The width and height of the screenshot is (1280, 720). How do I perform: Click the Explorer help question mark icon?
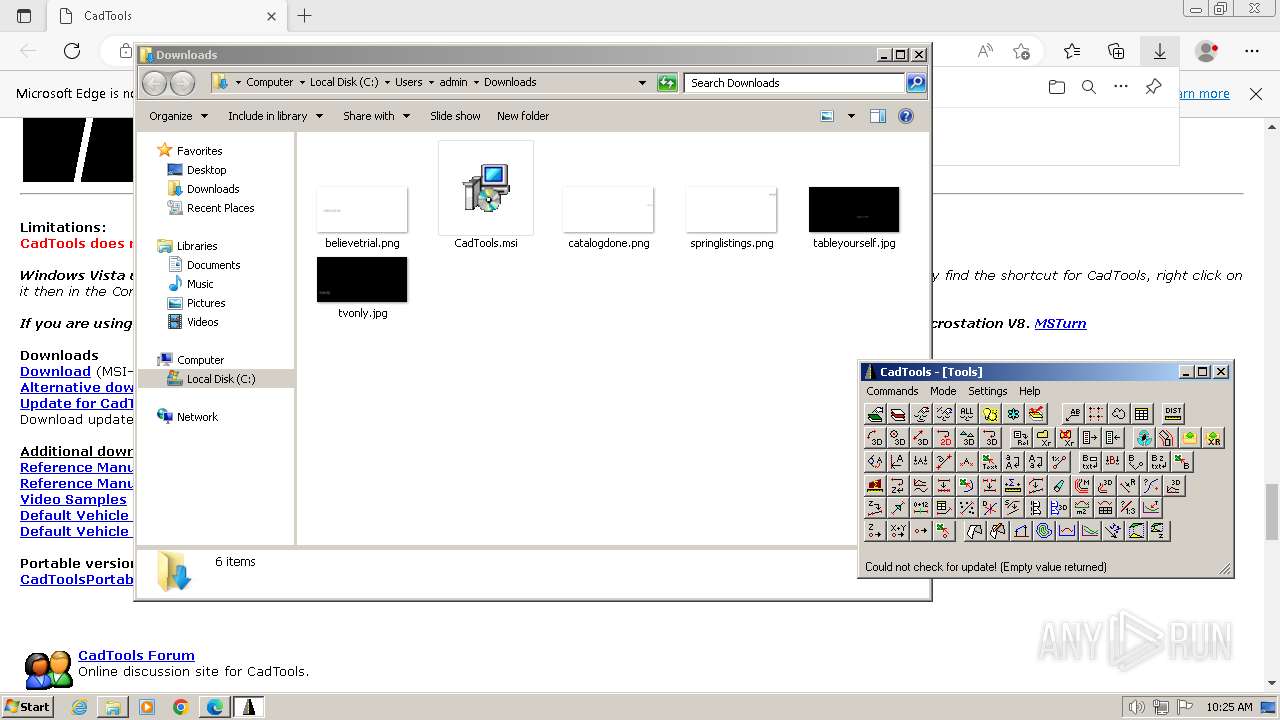click(x=906, y=116)
